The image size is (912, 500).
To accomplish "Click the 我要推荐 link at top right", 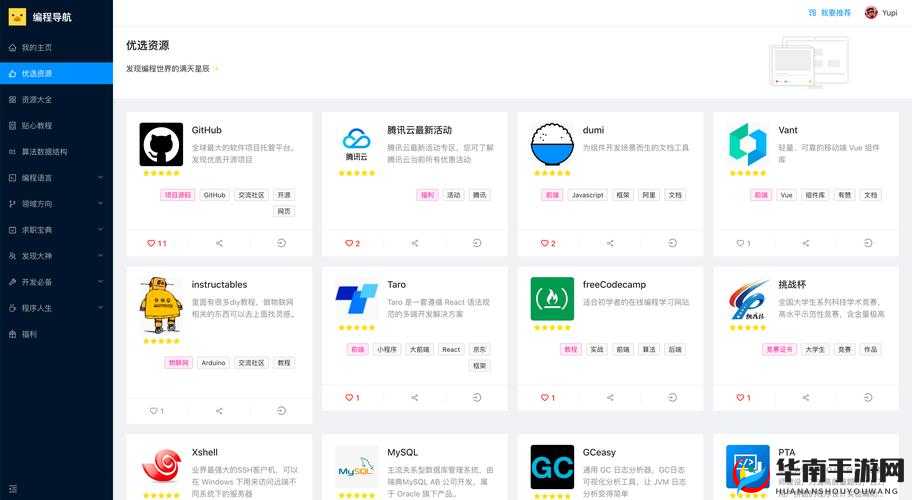I will (830, 12).
